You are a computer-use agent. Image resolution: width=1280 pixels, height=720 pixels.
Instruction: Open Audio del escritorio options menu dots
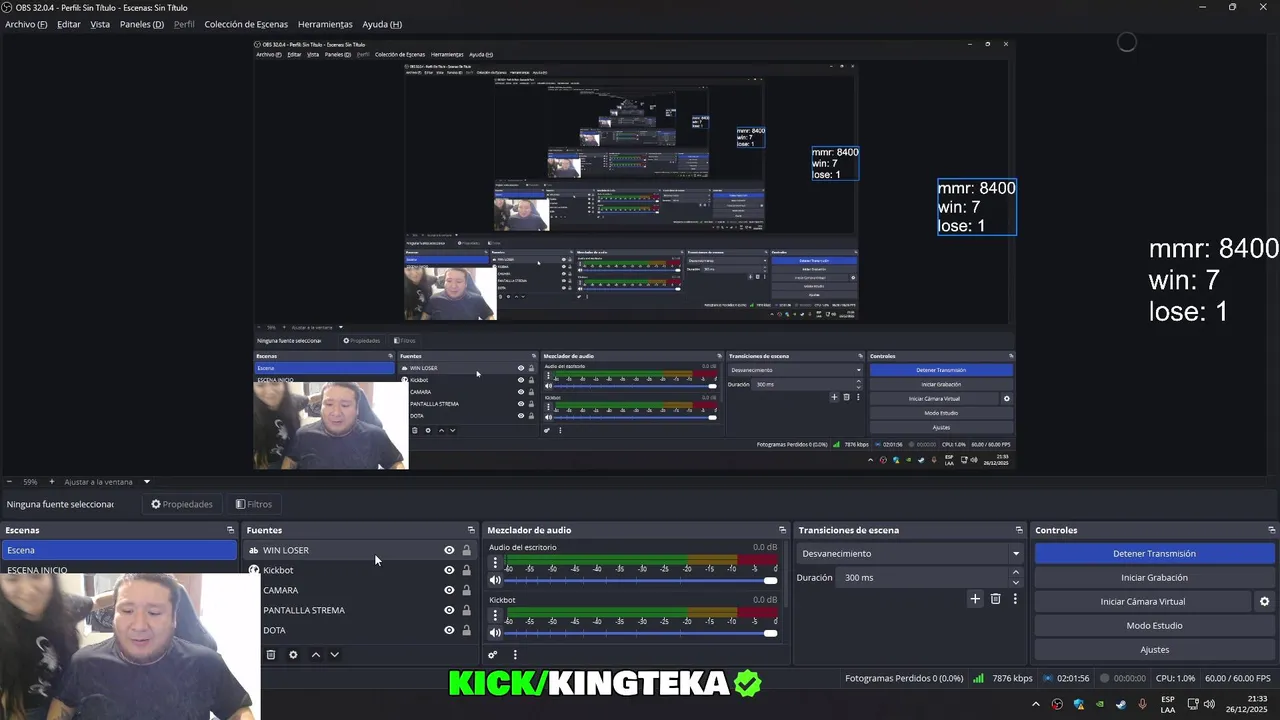pyautogui.click(x=494, y=563)
